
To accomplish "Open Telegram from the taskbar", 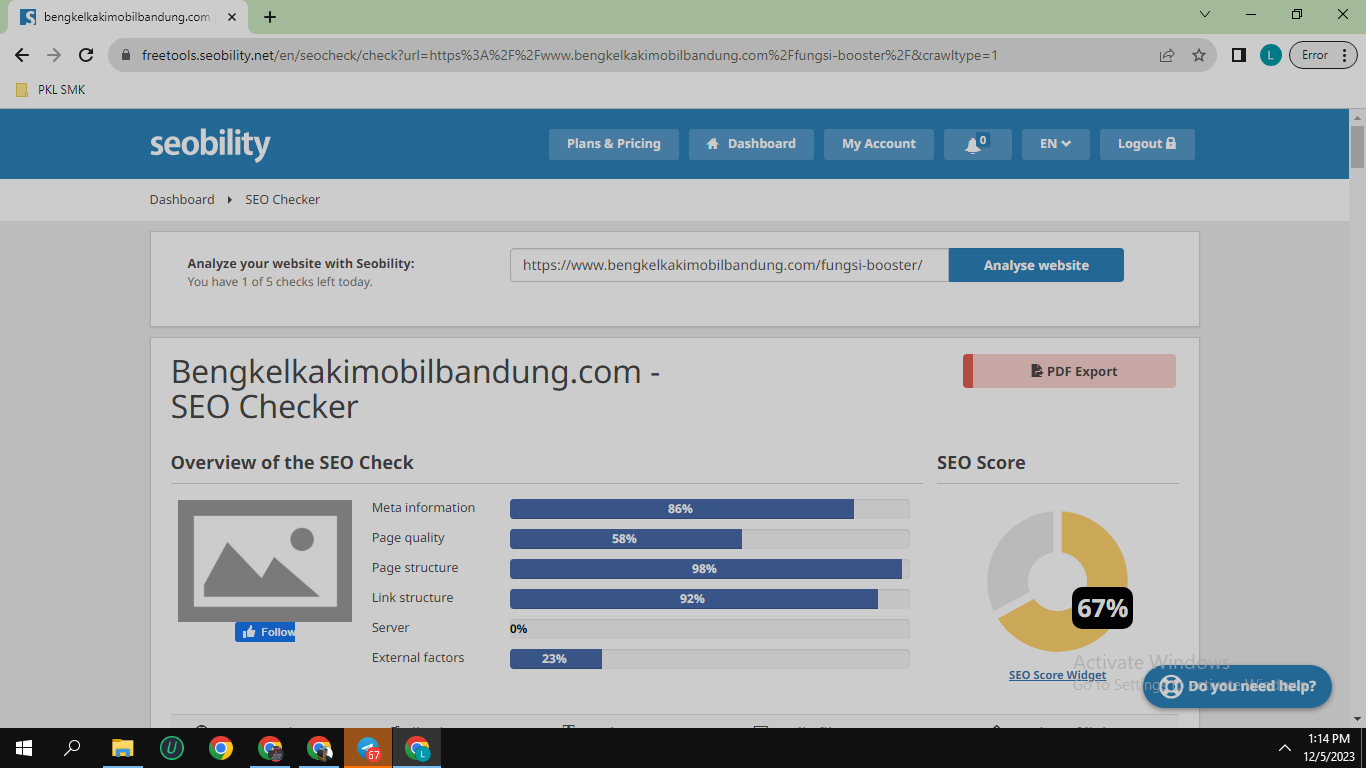I will click(x=369, y=747).
